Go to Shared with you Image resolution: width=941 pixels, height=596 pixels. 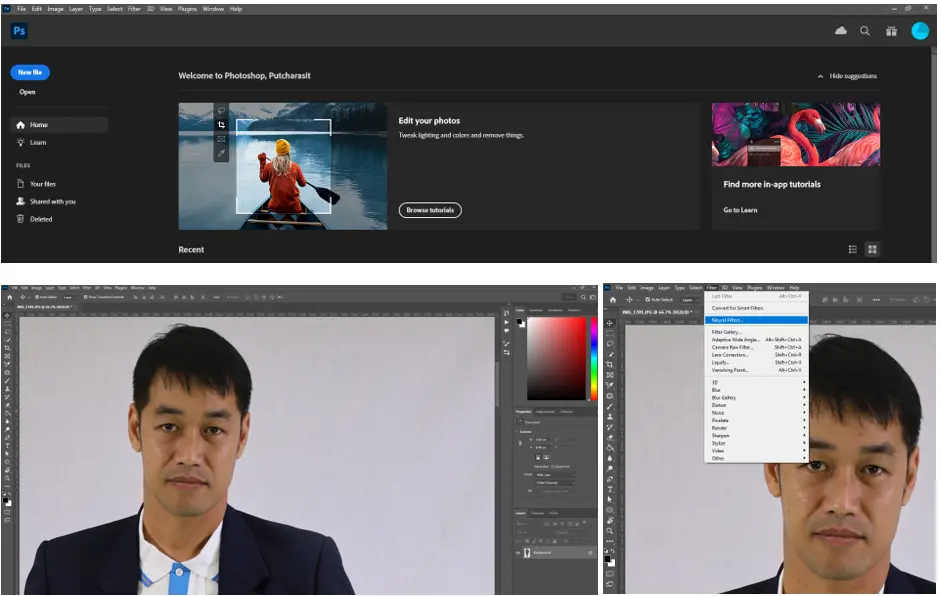[52, 202]
